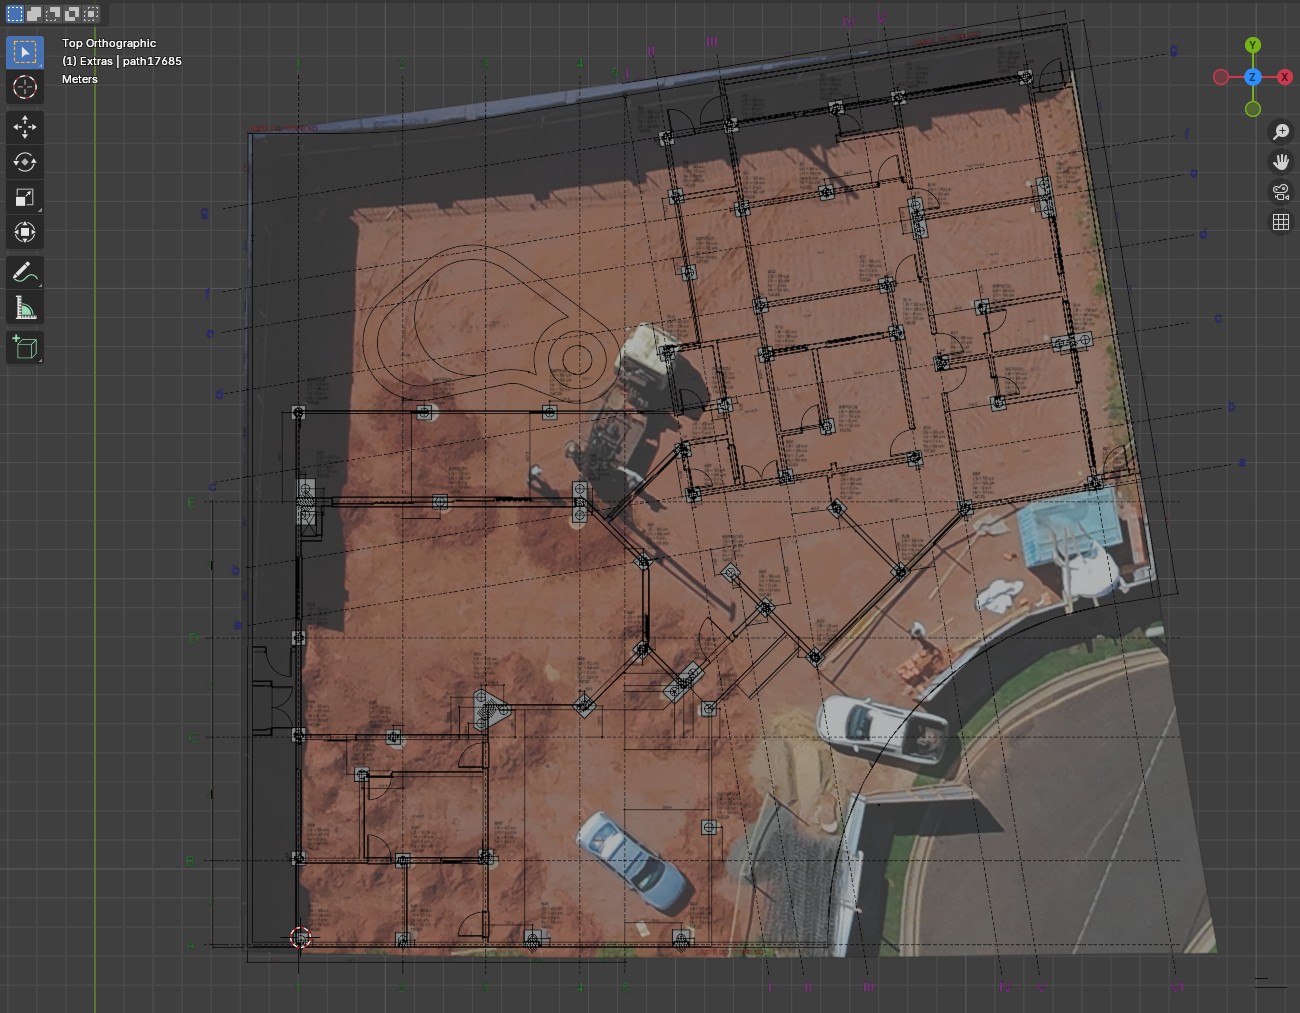This screenshot has height=1013, width=1300.
Task: Select the Add Cube tool
Action: click(25, 347)
